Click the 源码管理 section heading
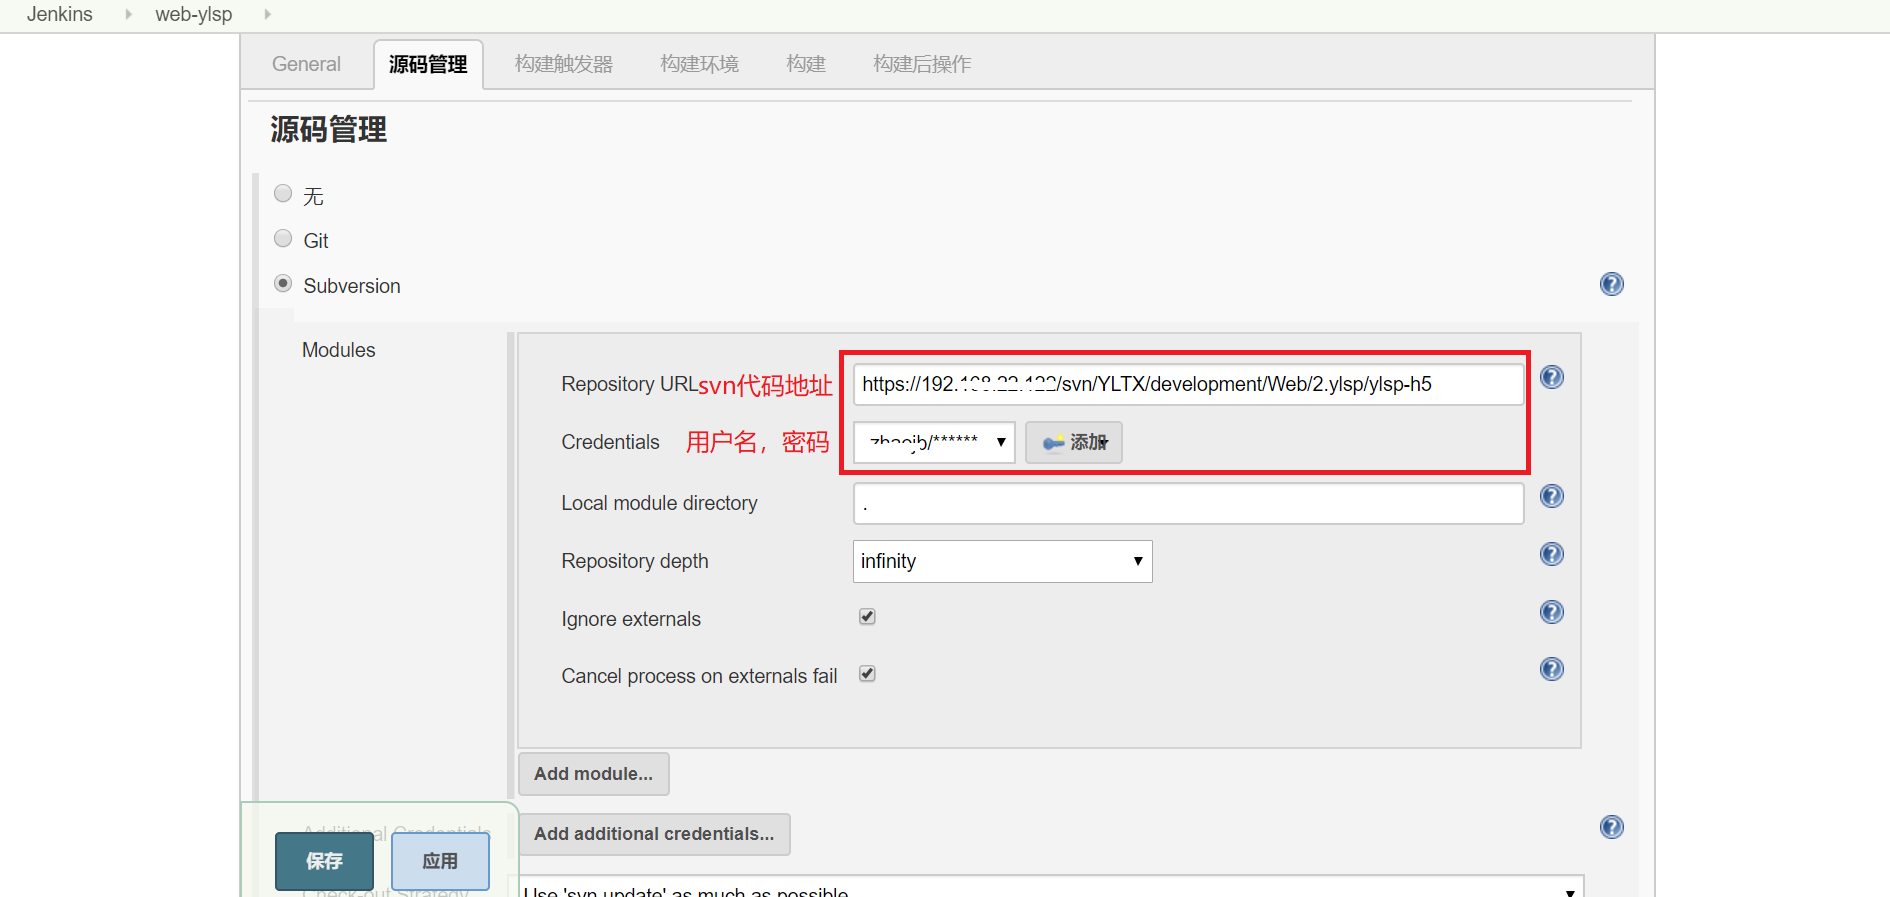This screenshot has height=897, width=1890. [328, 130]
